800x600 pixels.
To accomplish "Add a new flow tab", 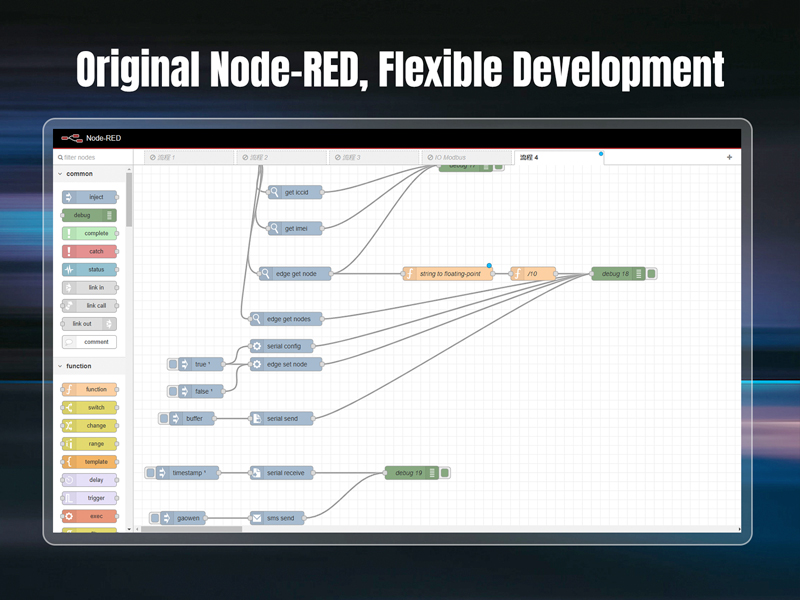I will (x=730, y=158).
